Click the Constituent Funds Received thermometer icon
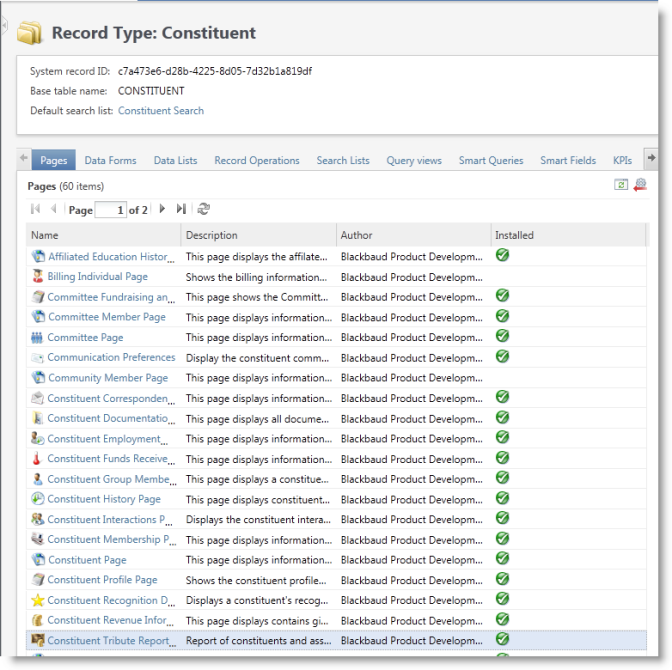 [x=38, y=459]
